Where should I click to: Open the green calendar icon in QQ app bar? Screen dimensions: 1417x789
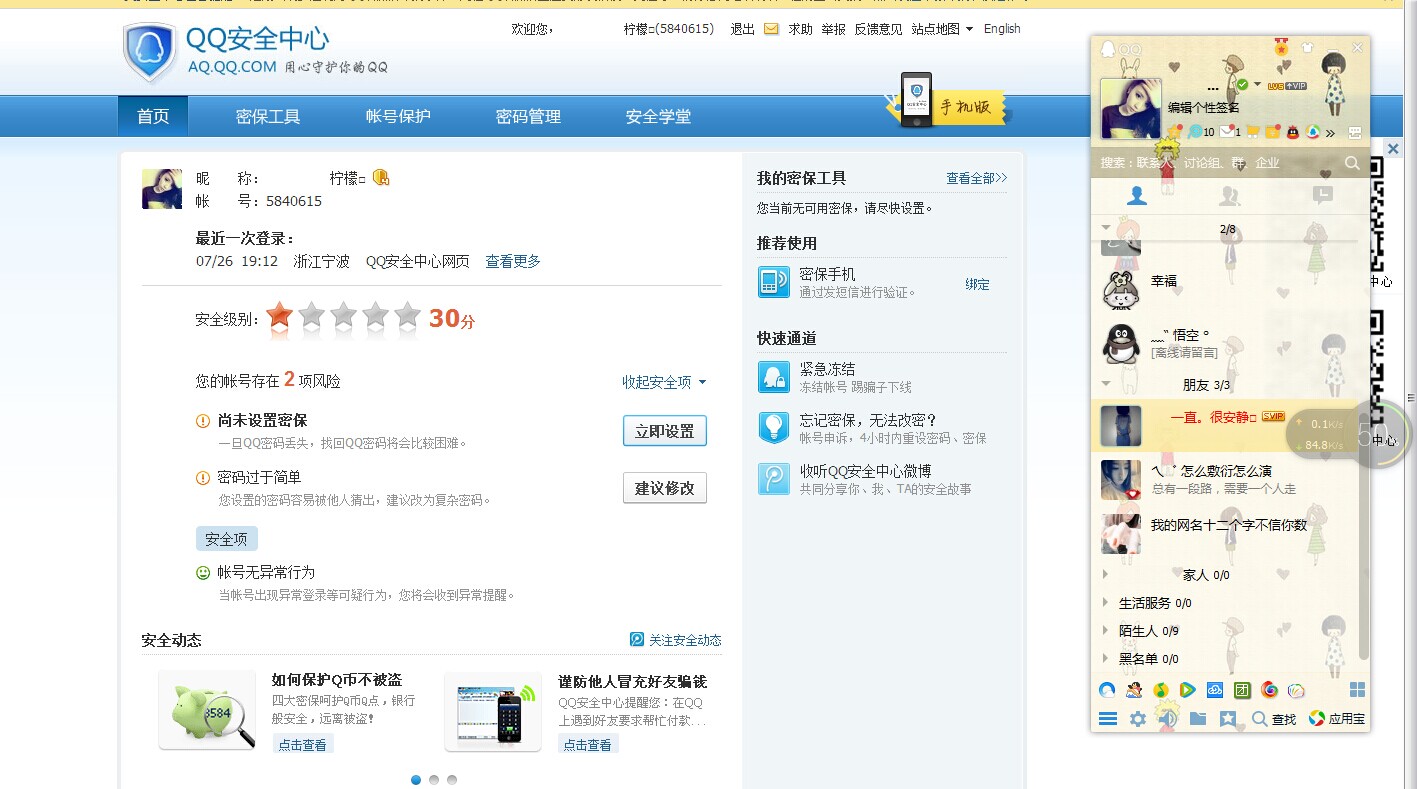[1242, 689]
